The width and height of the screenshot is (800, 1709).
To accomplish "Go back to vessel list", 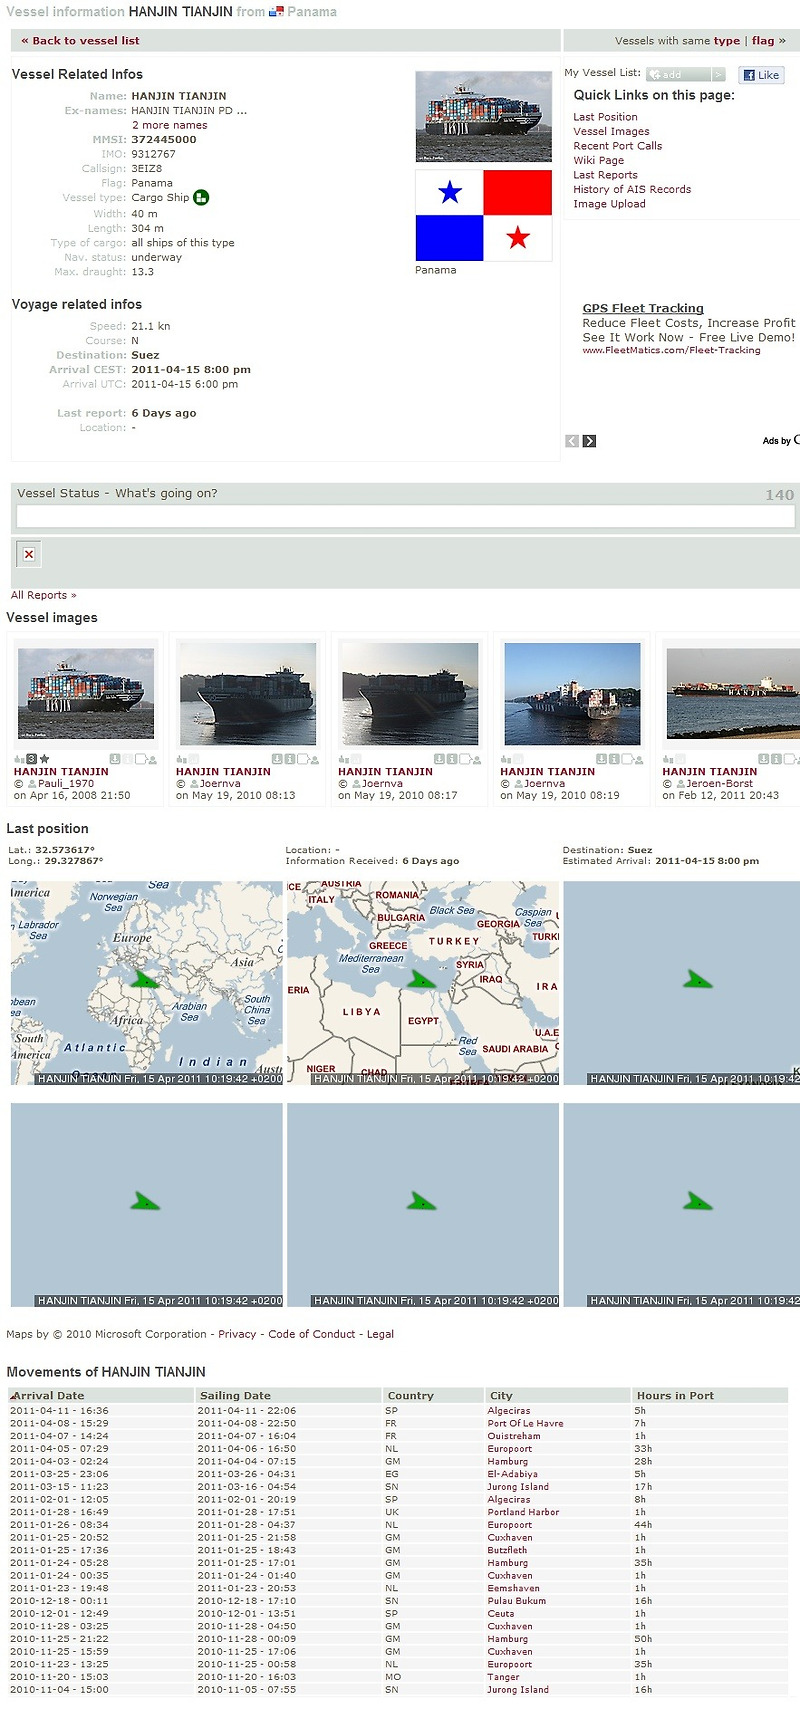I will [80, 41].
